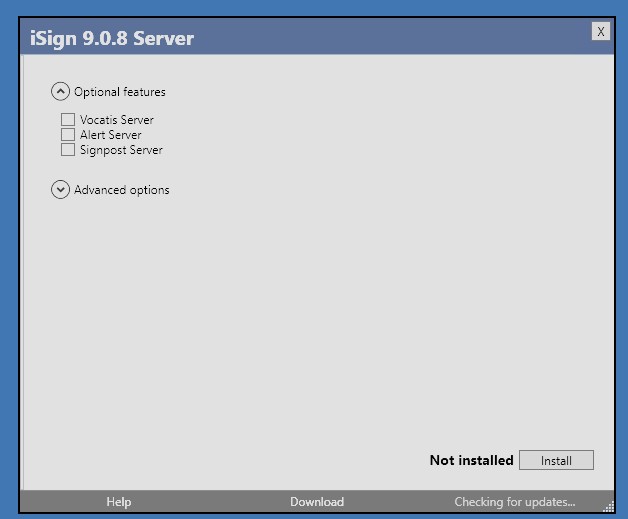Expand the Advanced options section
This screenshot has width=628, height=519.
tap(60, 189)
